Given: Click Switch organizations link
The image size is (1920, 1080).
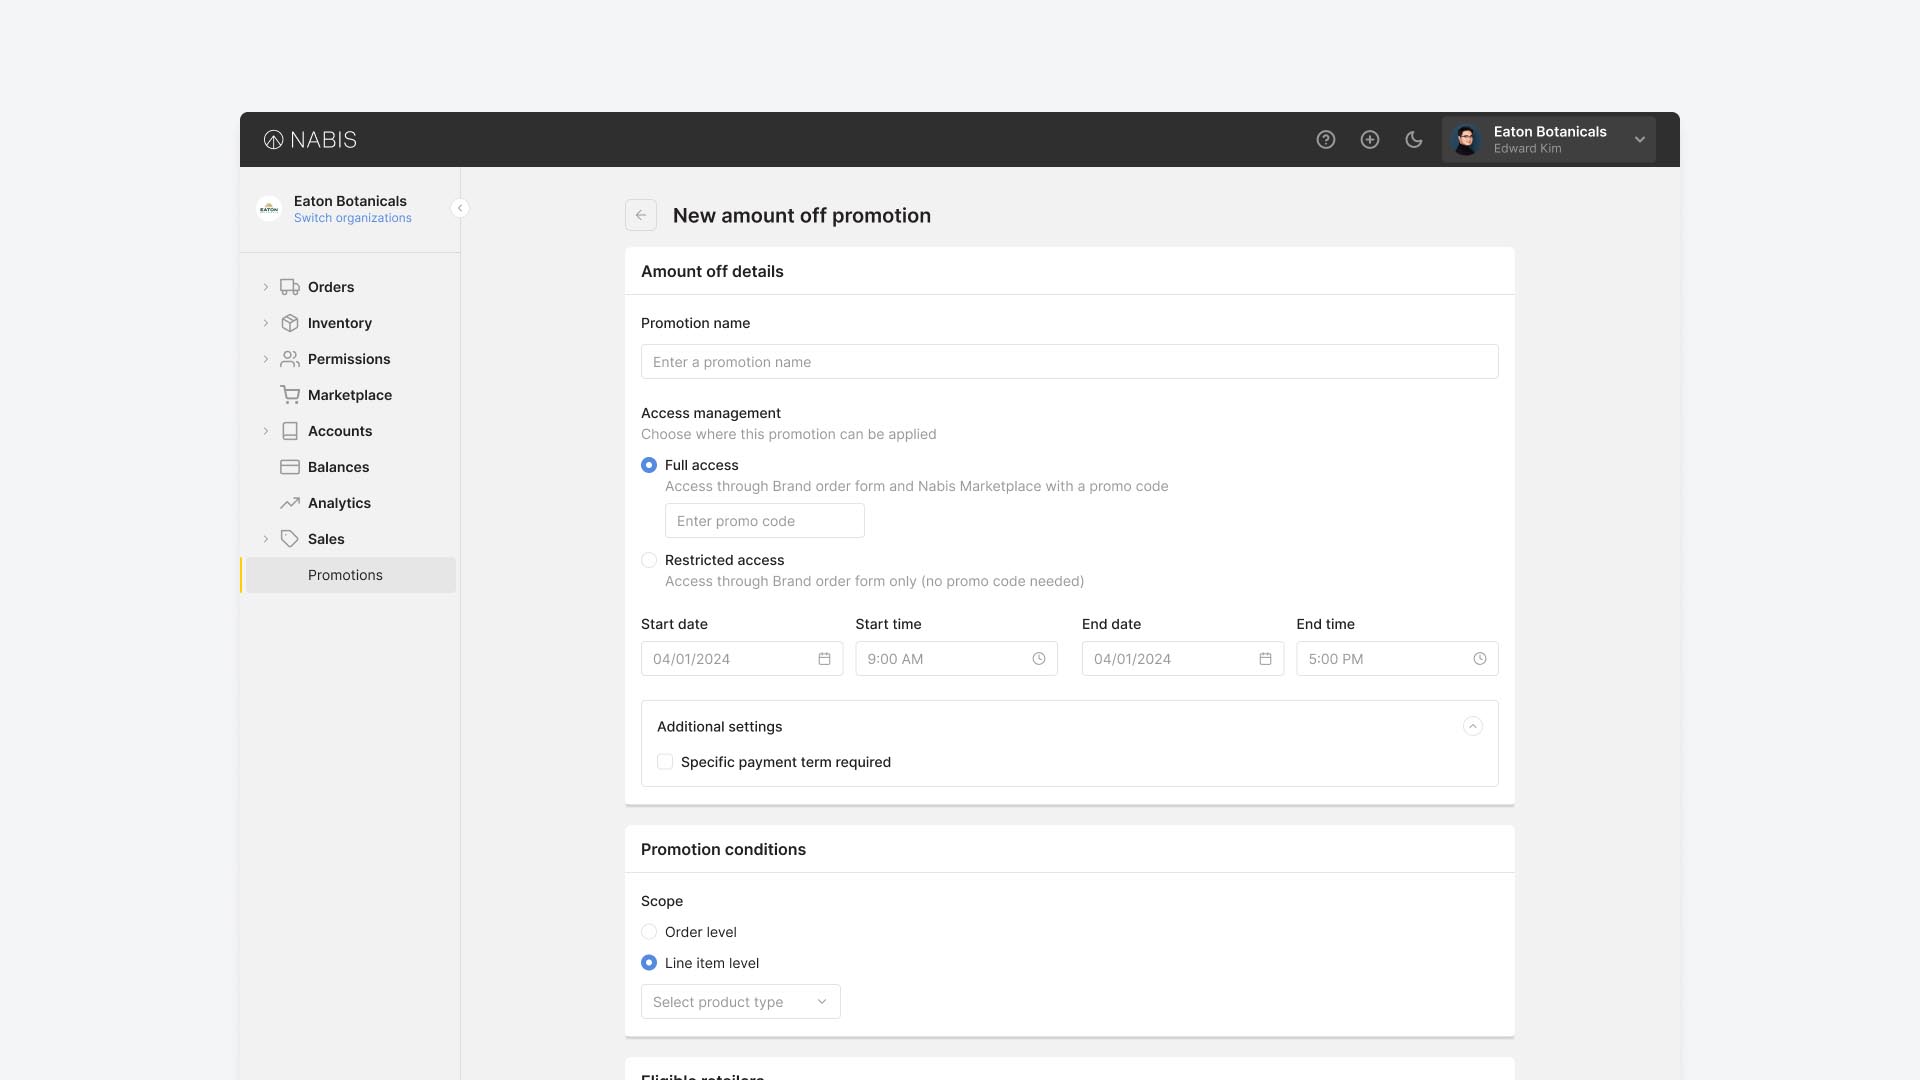Looking at the screenshot, I should [352, 218].
